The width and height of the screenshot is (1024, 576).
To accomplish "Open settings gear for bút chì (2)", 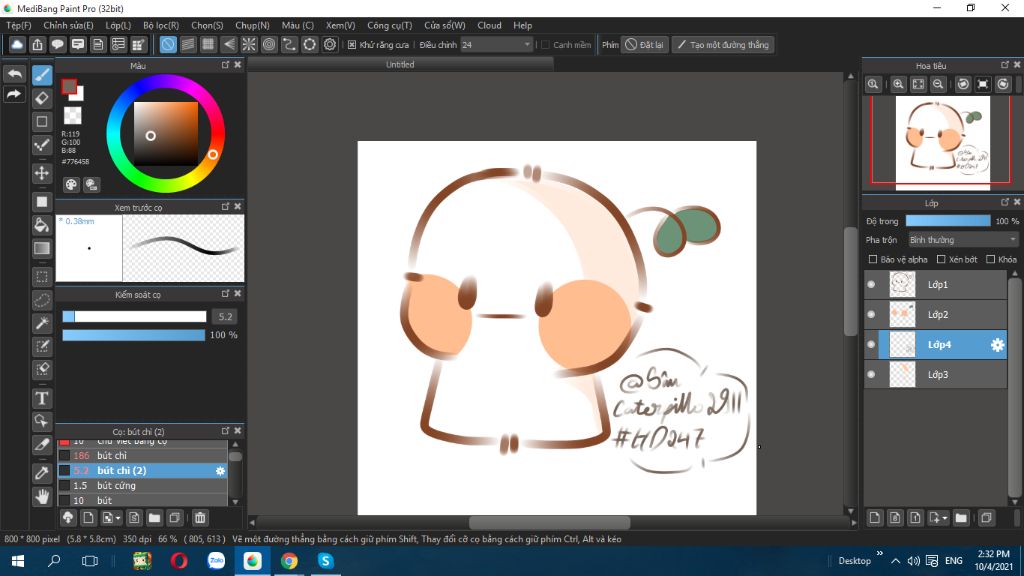I will [220, 471].
